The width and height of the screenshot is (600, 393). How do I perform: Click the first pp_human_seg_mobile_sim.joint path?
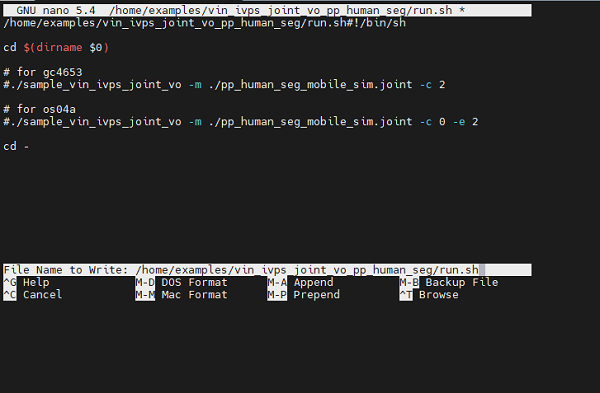click(x=310, y=85)
